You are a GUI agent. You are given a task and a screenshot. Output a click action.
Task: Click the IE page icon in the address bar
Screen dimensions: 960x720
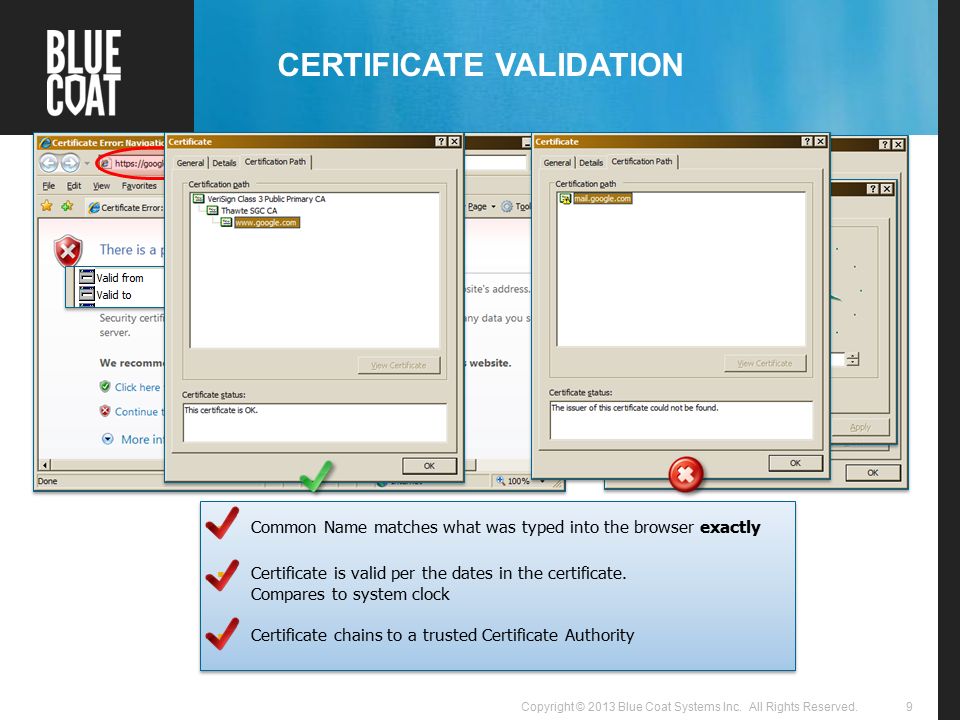[105, 163]
